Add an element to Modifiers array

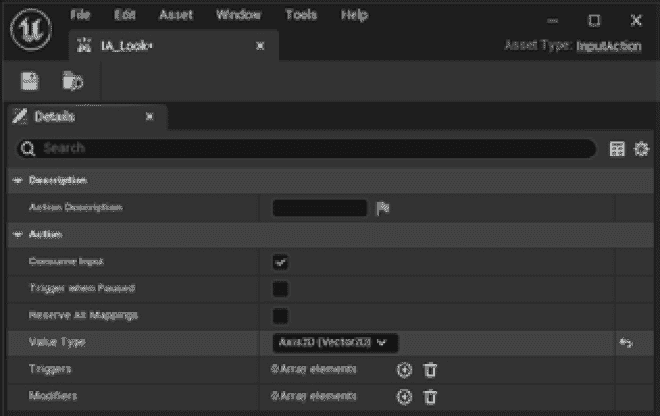(404, 397)
